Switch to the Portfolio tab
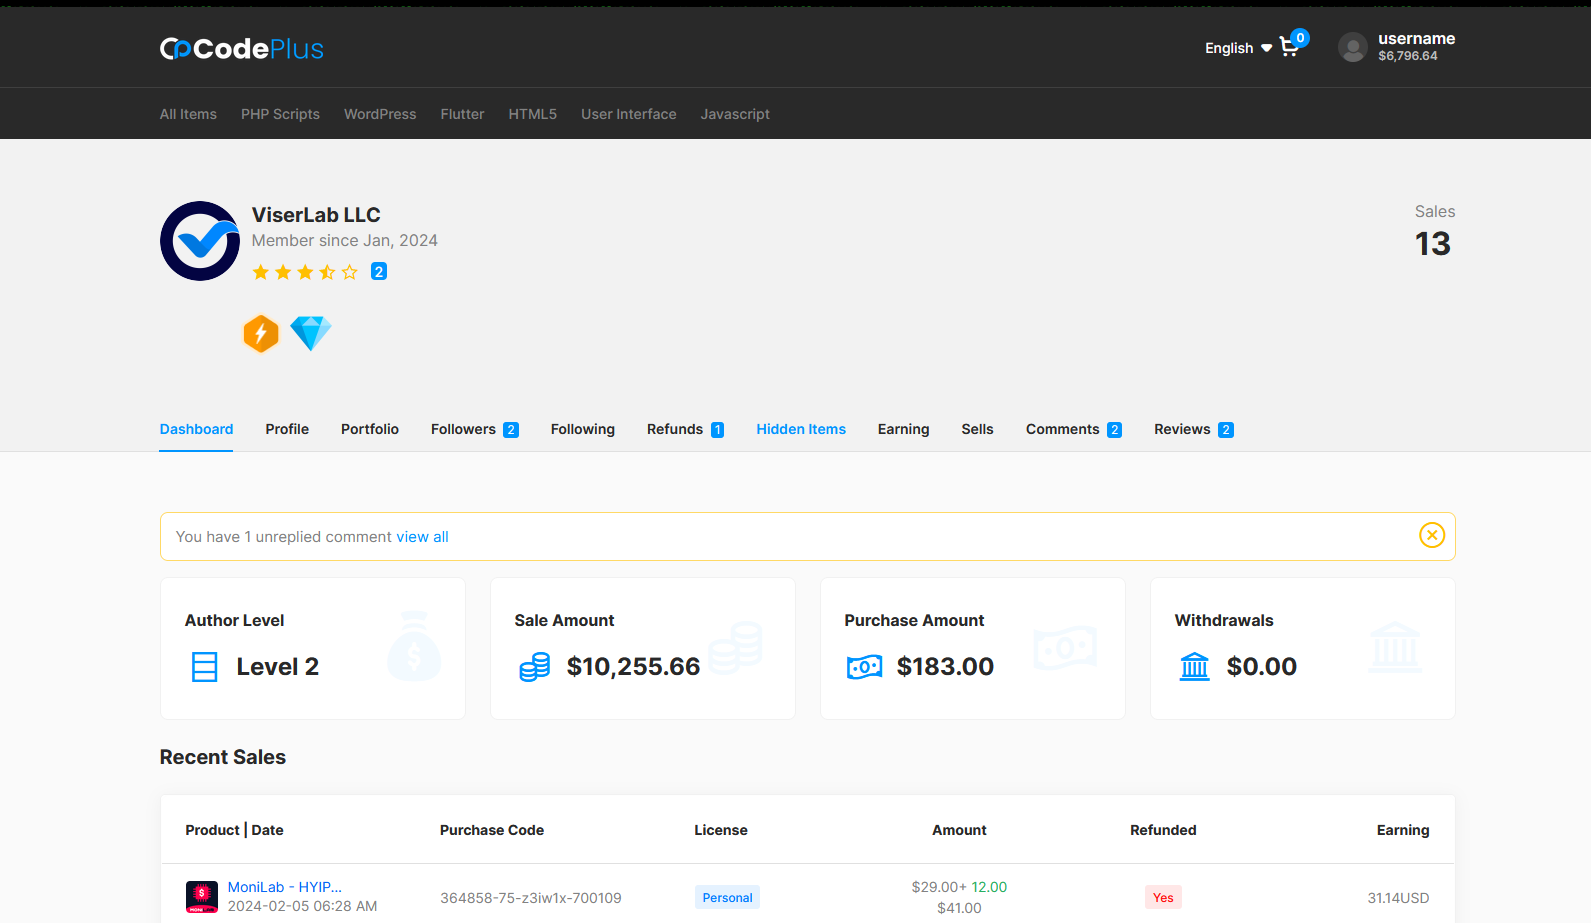This screenshot has width=1591, height=923. tap(370, 429)
